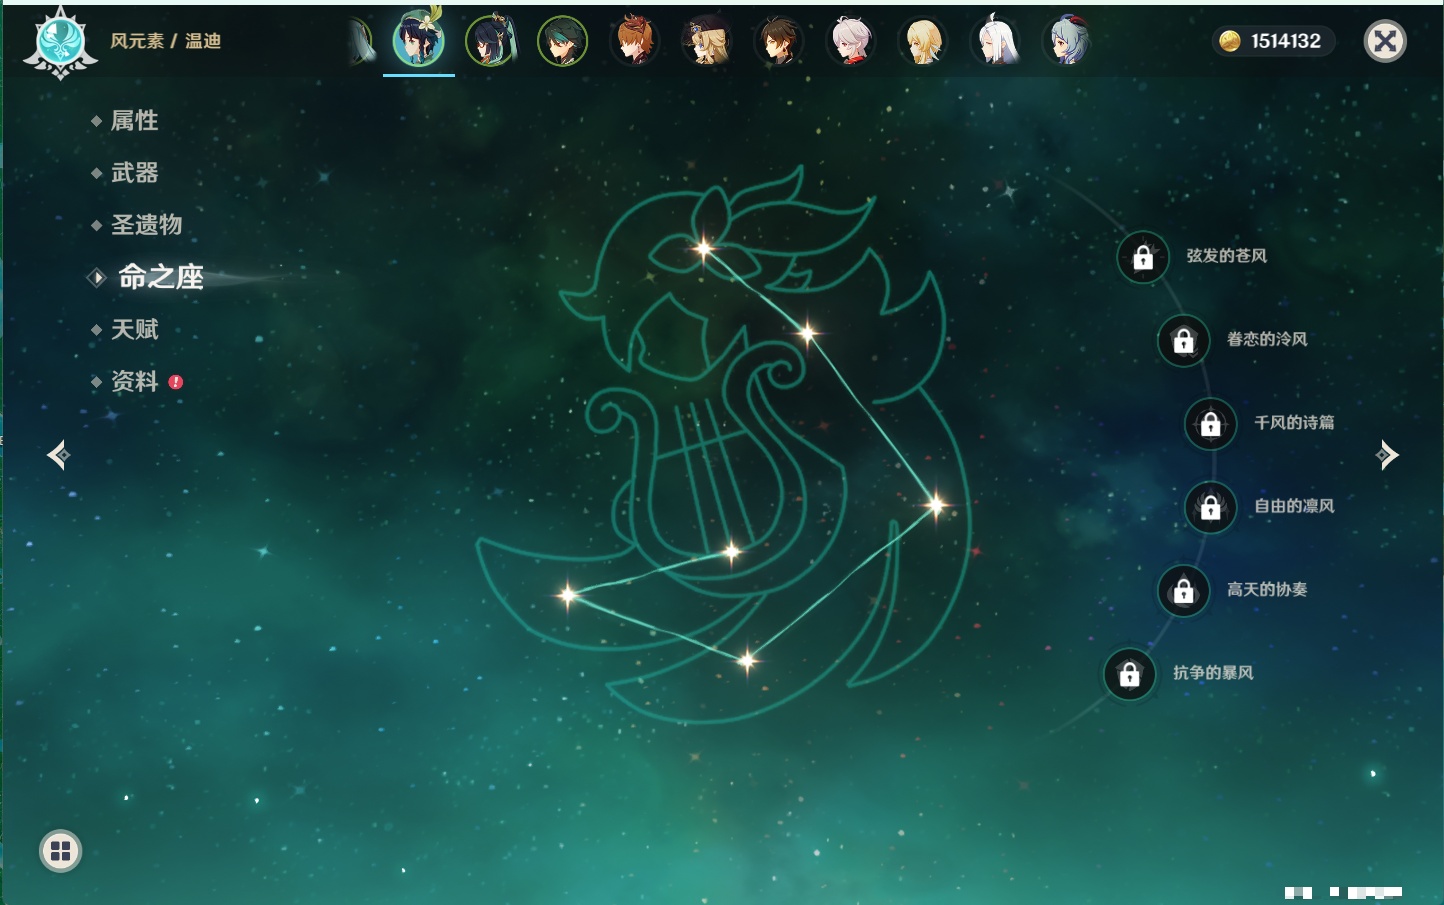Open the four-square grid menu button

point(60,851)
